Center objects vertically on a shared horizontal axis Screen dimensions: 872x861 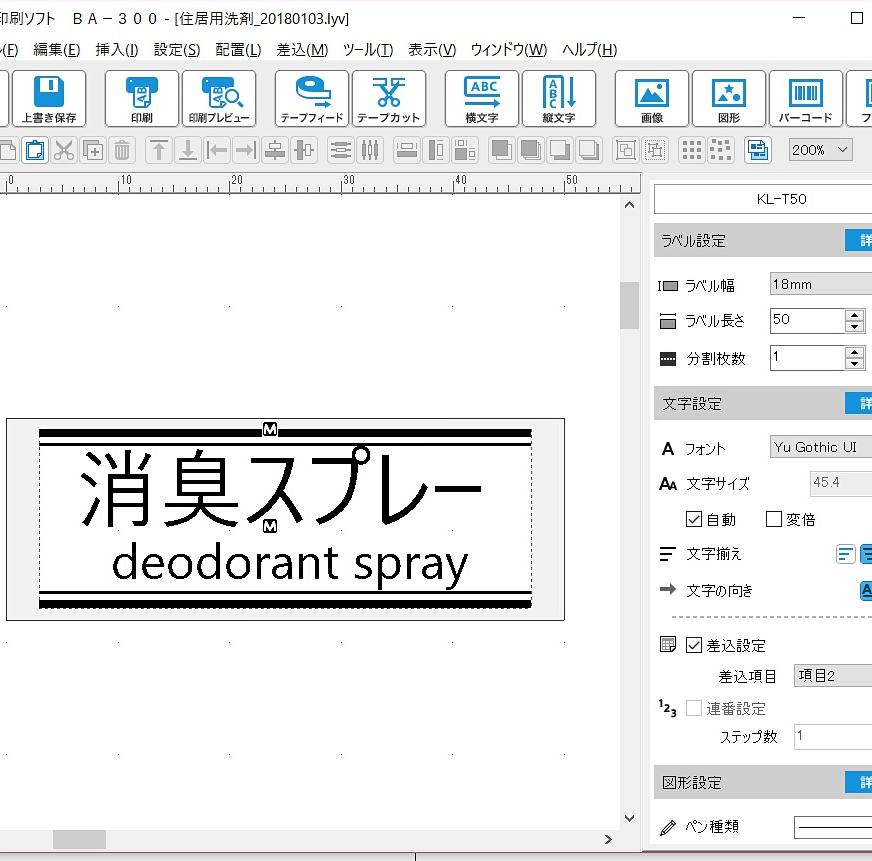(304, 150)
